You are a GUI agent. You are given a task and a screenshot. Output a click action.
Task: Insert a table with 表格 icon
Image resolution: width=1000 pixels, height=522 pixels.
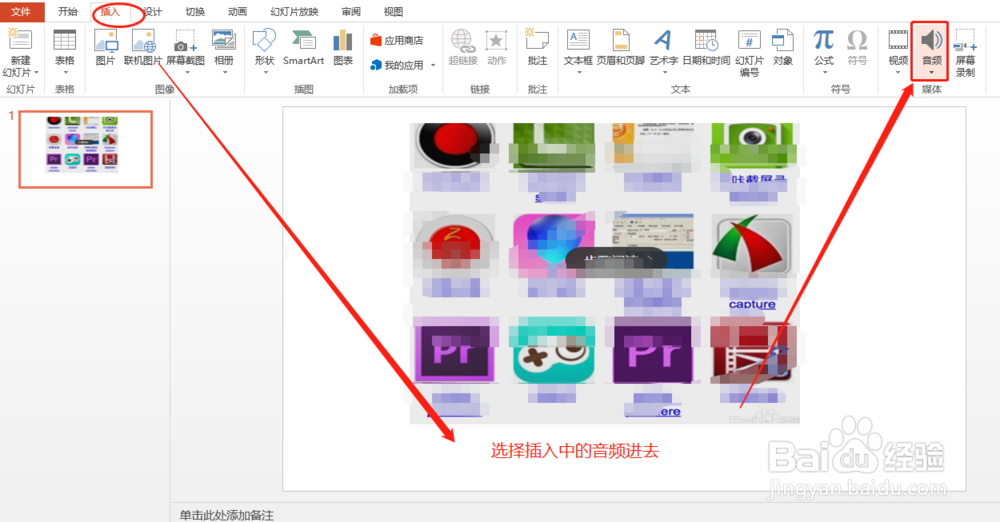(x=64, y=40)
